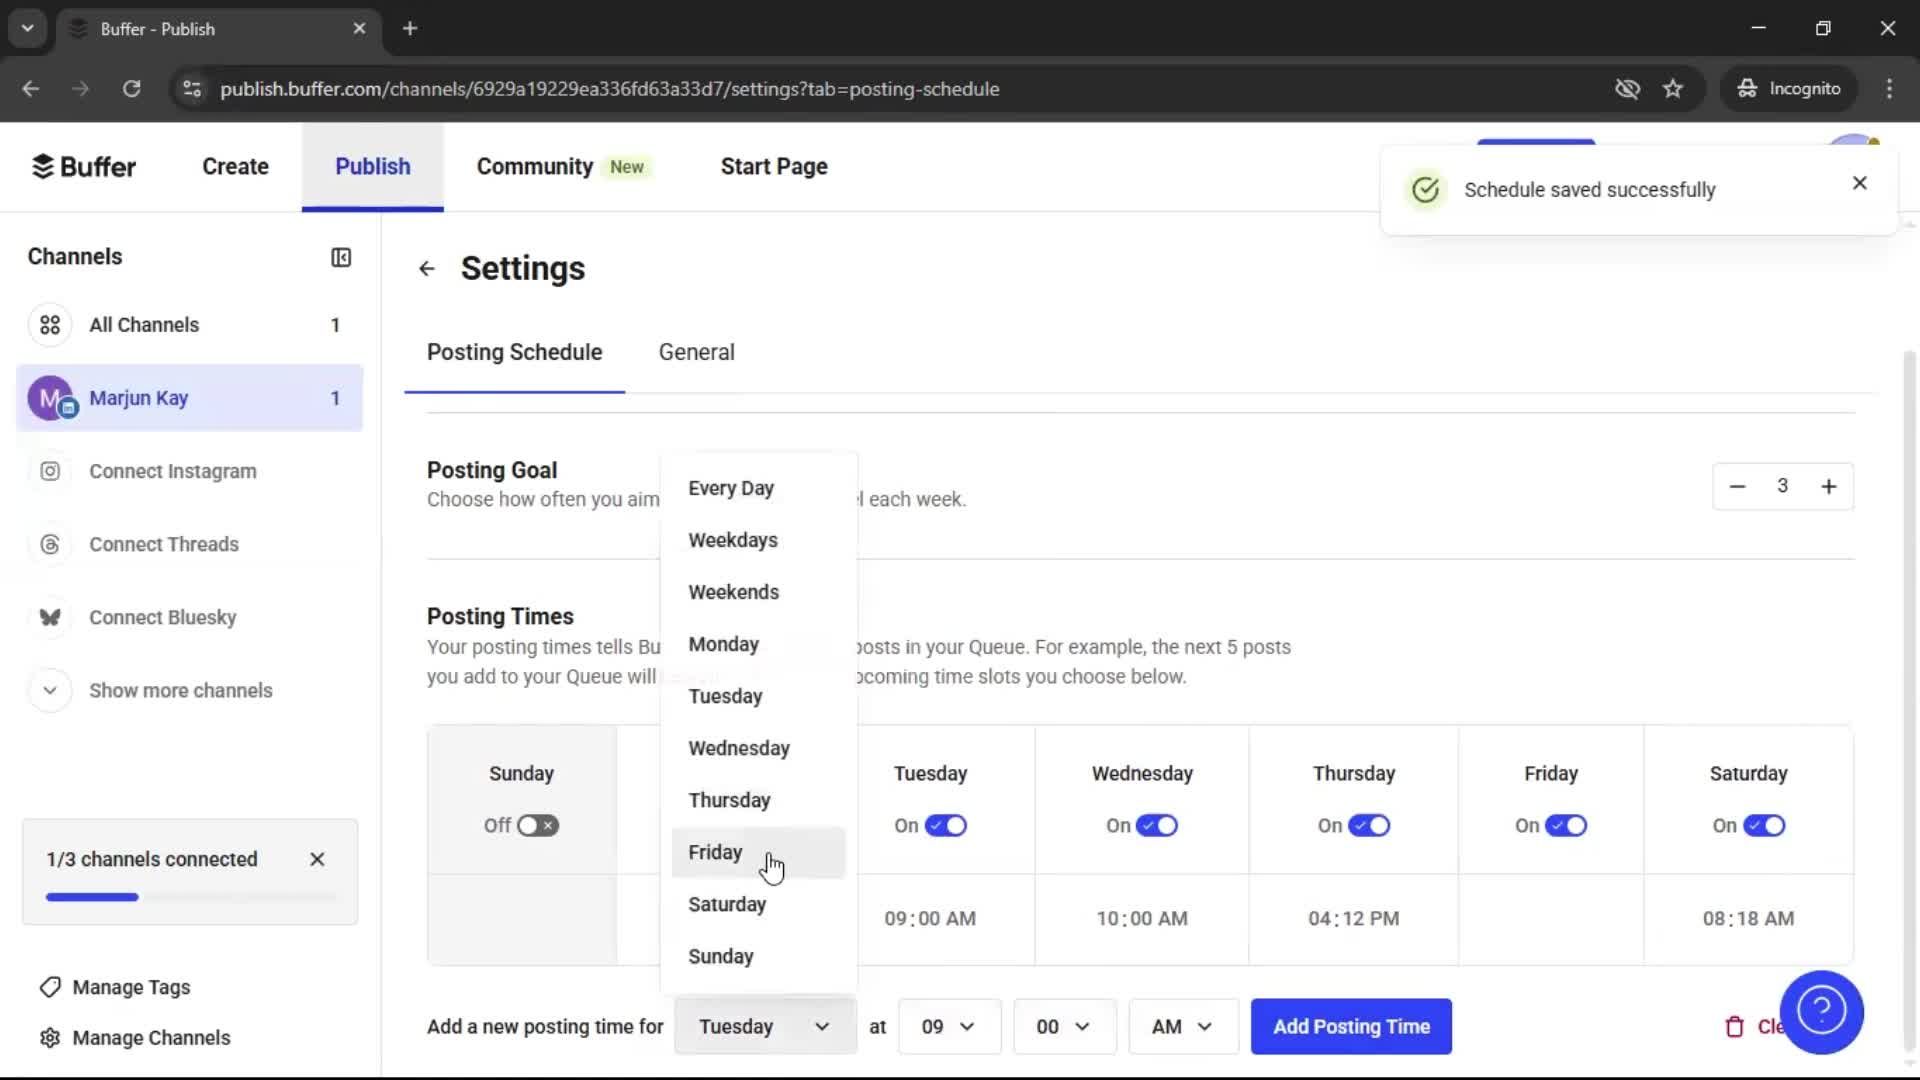
Task: Open Connect Bluesky from the sidebar
Action: tap(162, 617)
